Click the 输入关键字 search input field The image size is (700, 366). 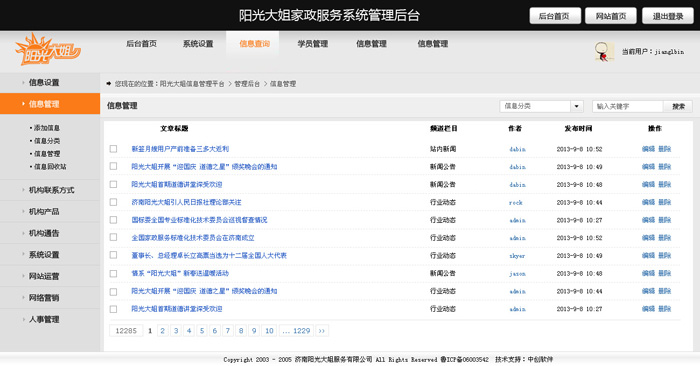pyautogui.click(x=628, y=106)
